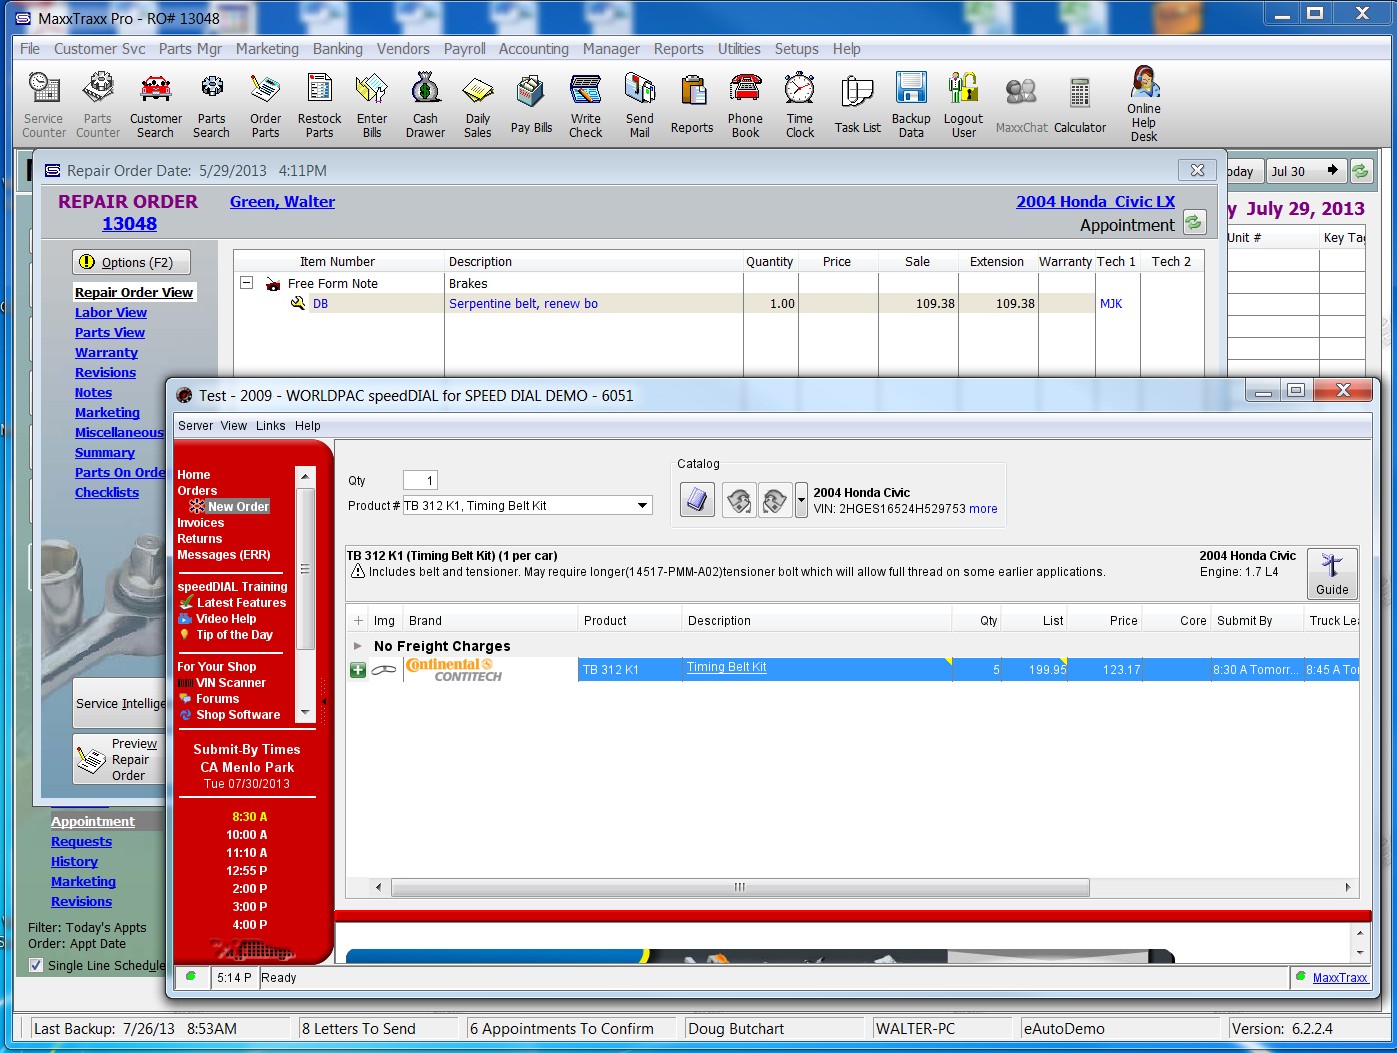Open the Requests link in schedule panel
The height and width of the screenshot is (1053, 1397).
coord(81,842)
